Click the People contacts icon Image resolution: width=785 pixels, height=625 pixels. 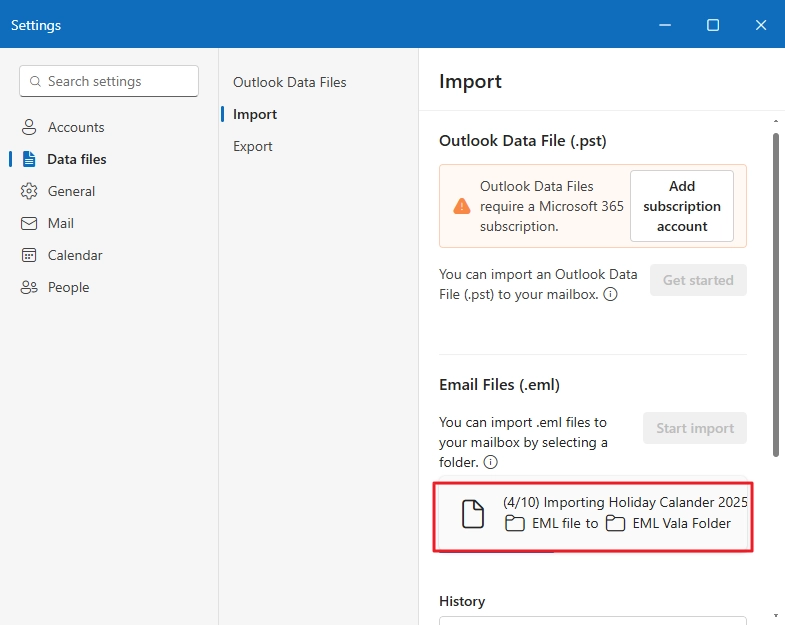coord(29,287)
